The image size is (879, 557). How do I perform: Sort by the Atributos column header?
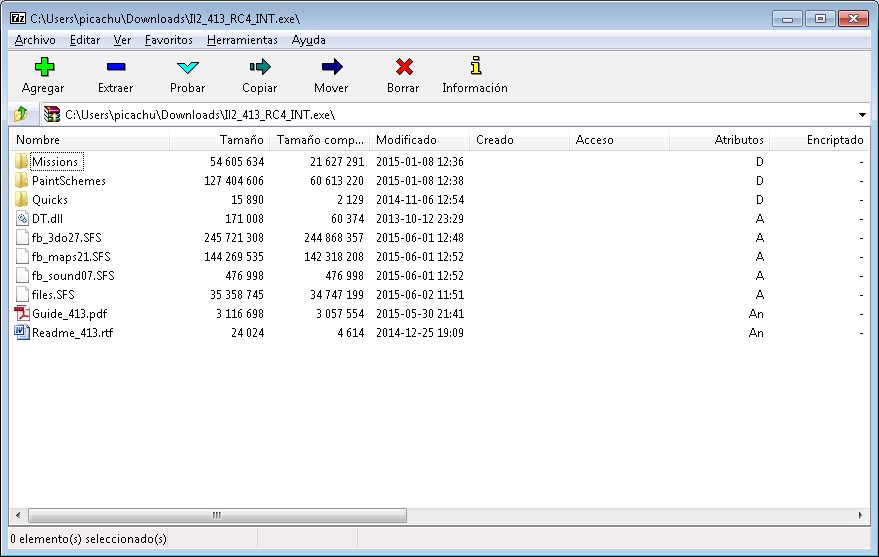click(x=719, y=140)
